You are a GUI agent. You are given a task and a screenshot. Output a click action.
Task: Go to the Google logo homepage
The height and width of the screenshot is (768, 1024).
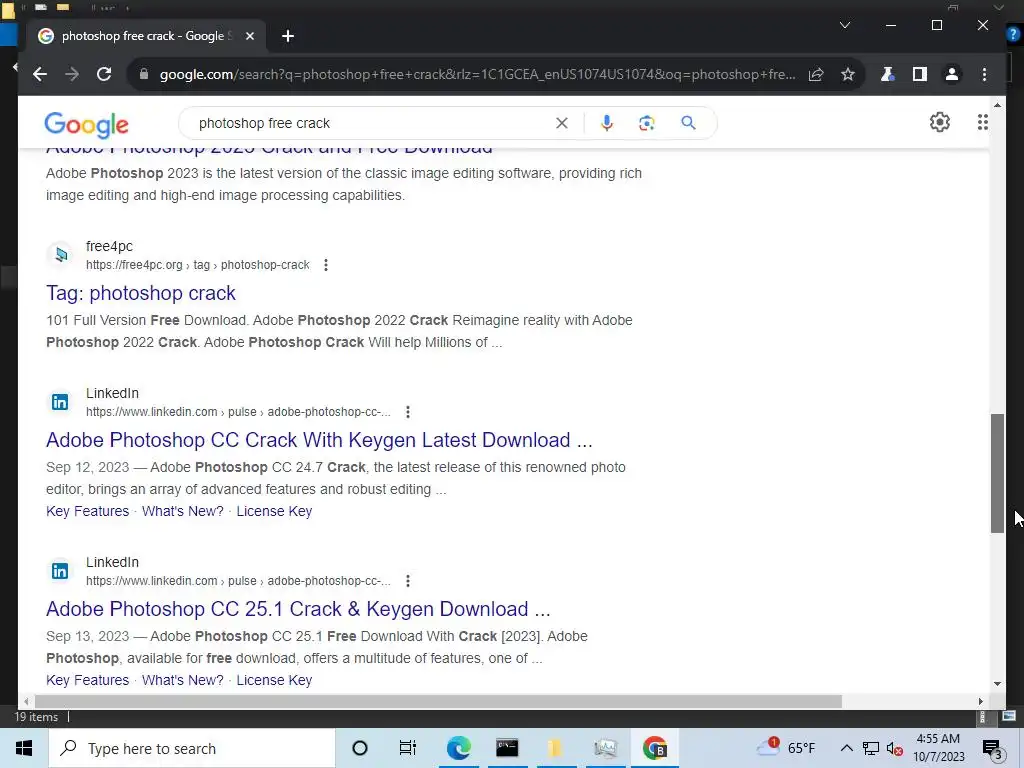pyautogui.click(x=86, y=124)
